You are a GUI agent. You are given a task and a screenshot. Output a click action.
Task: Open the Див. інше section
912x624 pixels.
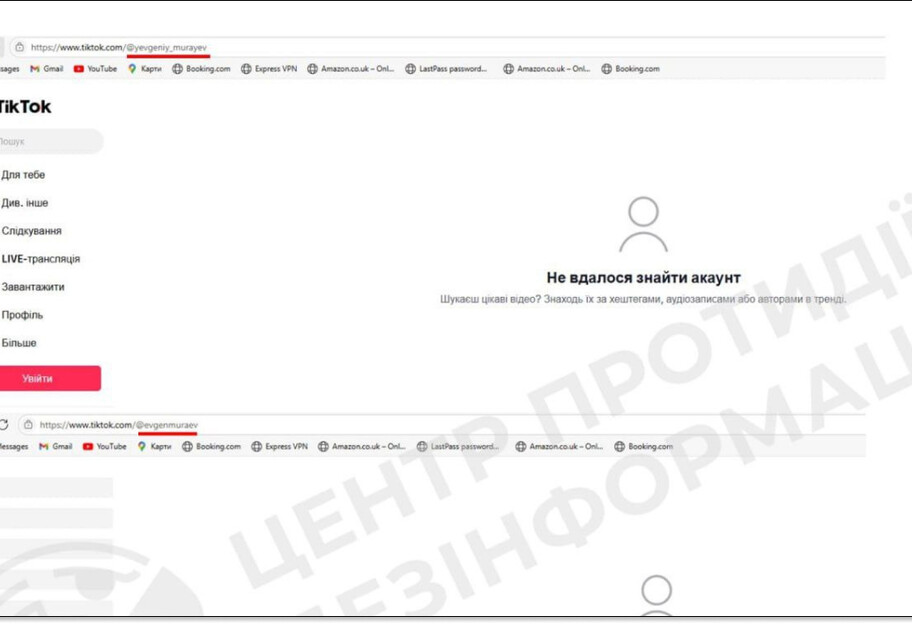(25, 203)
